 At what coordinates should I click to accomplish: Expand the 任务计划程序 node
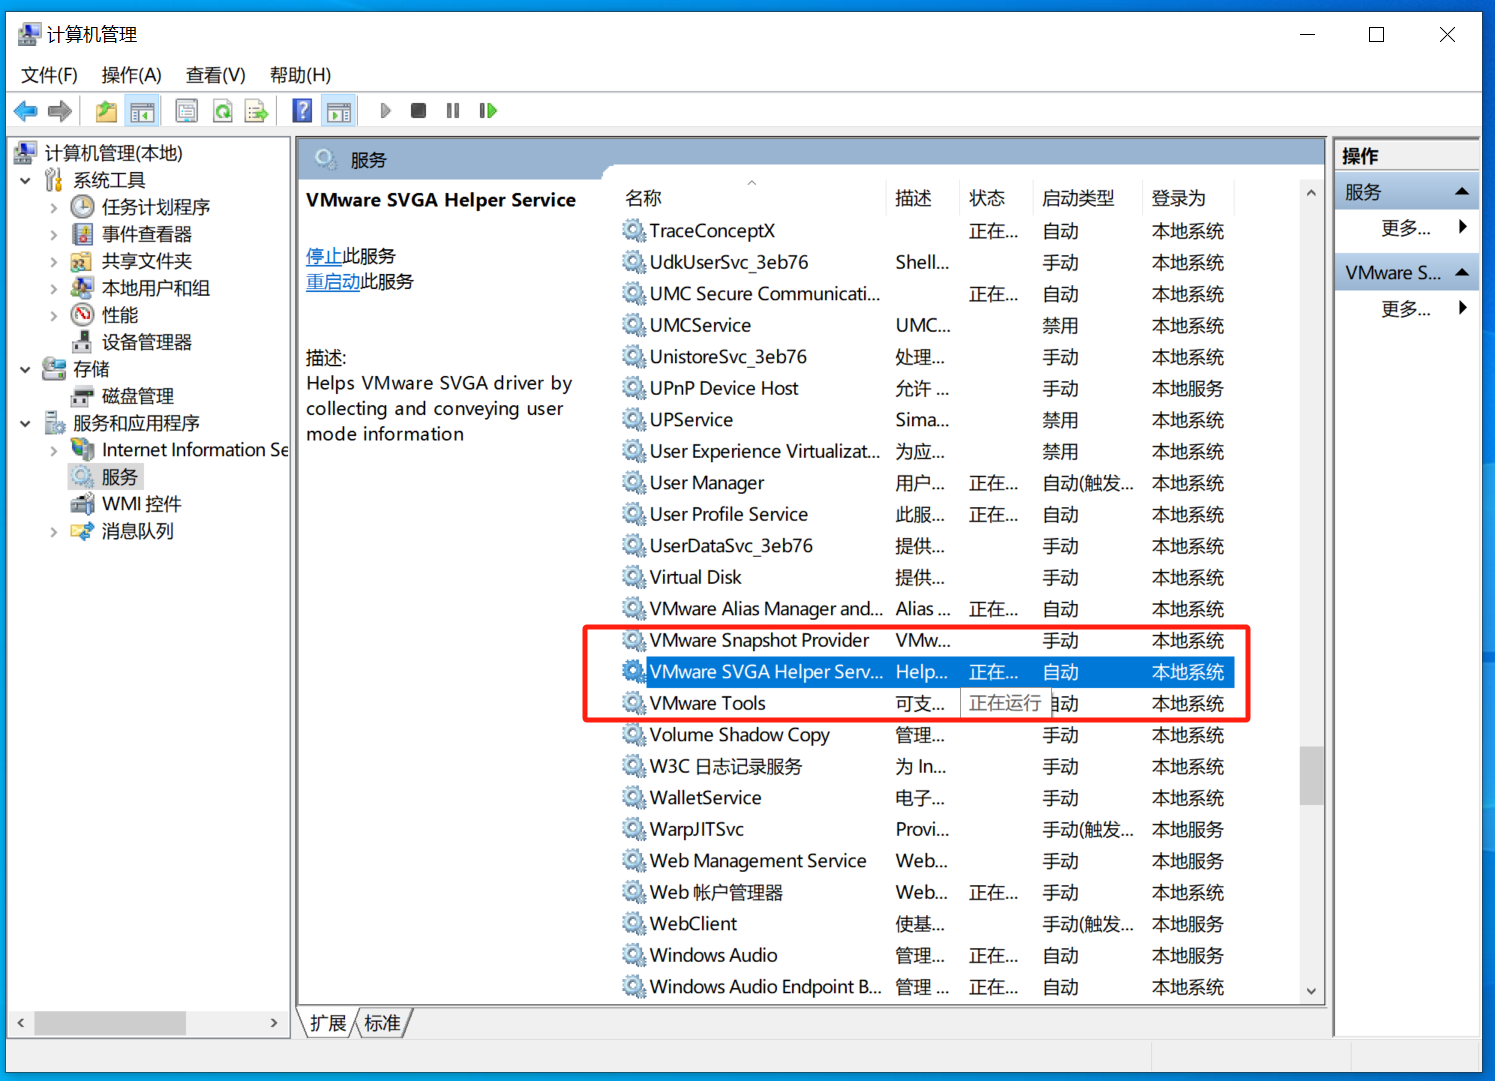point(53,207)
